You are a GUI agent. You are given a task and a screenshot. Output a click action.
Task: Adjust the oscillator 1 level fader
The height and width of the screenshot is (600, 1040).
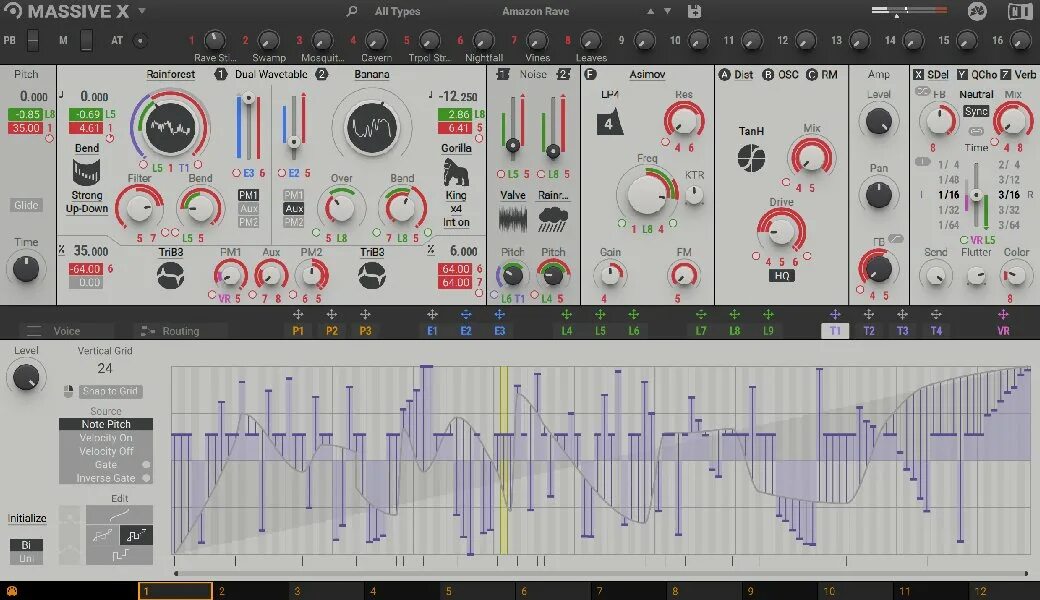point(249,98)
